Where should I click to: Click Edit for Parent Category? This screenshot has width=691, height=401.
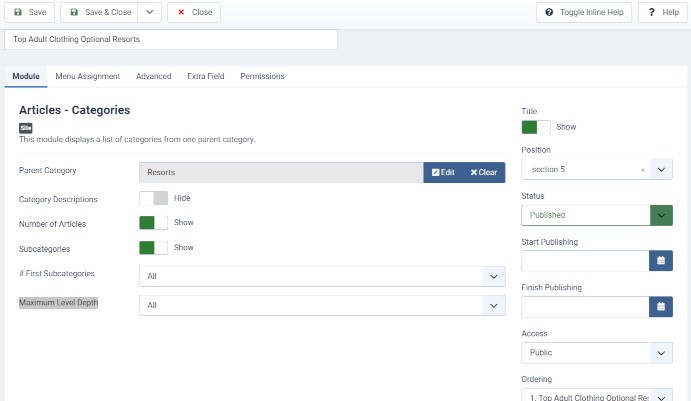[x=443, y=172]
